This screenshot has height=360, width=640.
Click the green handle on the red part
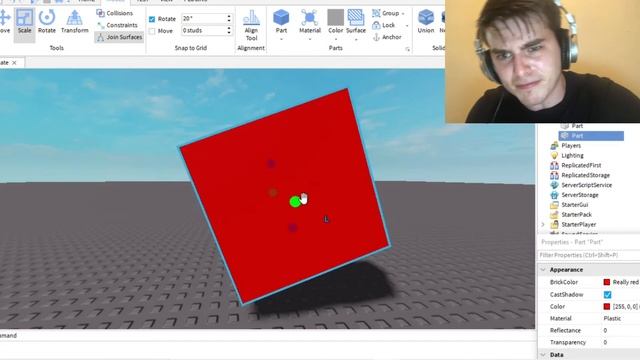tap(295, 202)
